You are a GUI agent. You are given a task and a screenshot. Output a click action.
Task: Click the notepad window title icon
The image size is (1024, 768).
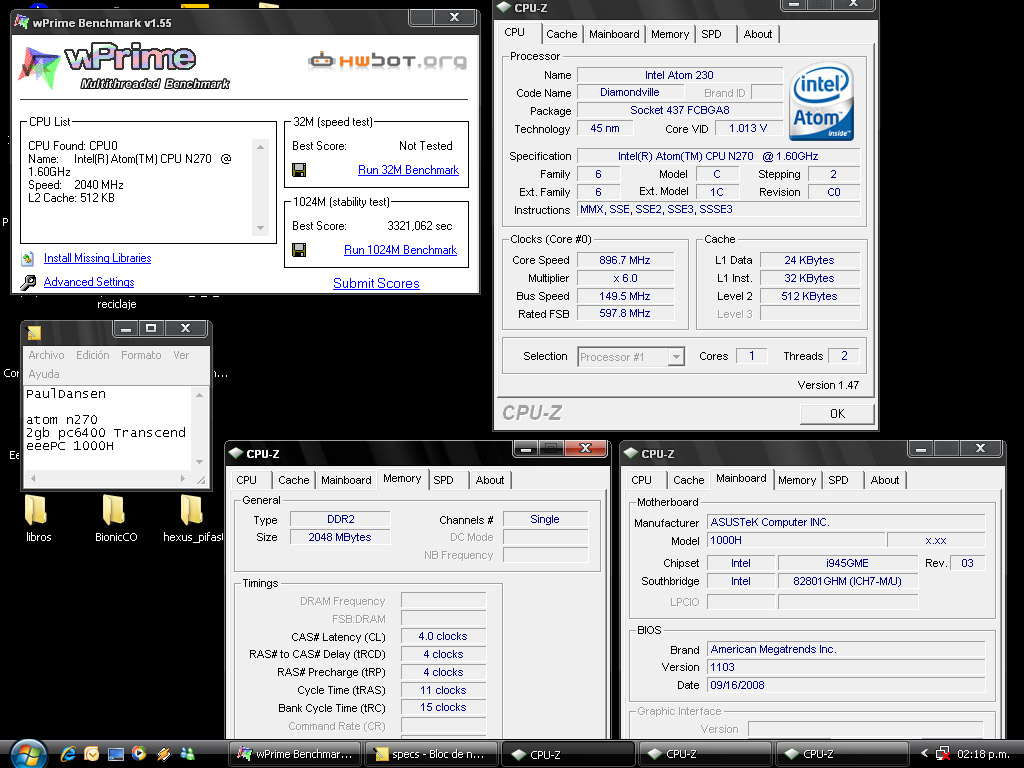[34, 333]
